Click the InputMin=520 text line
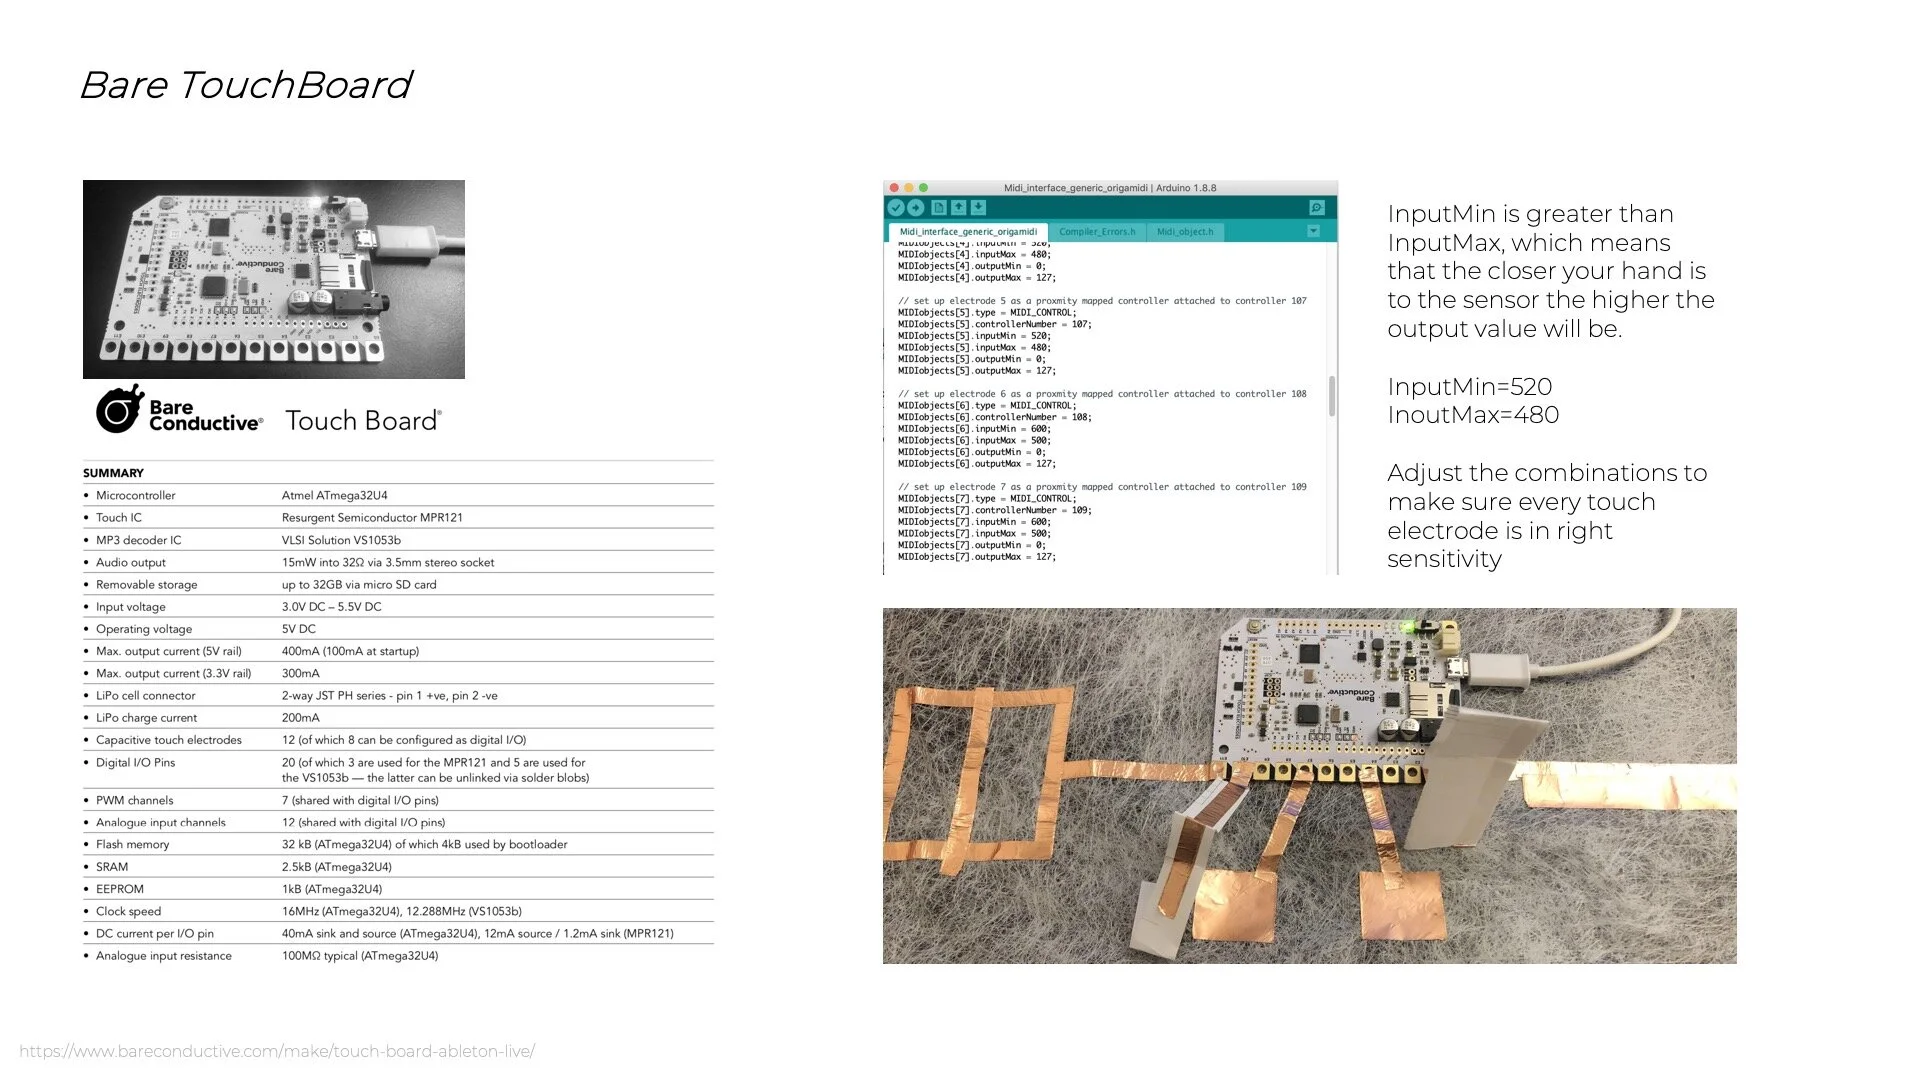The image size is (1920, 1080). click(x=1469, y=387)
